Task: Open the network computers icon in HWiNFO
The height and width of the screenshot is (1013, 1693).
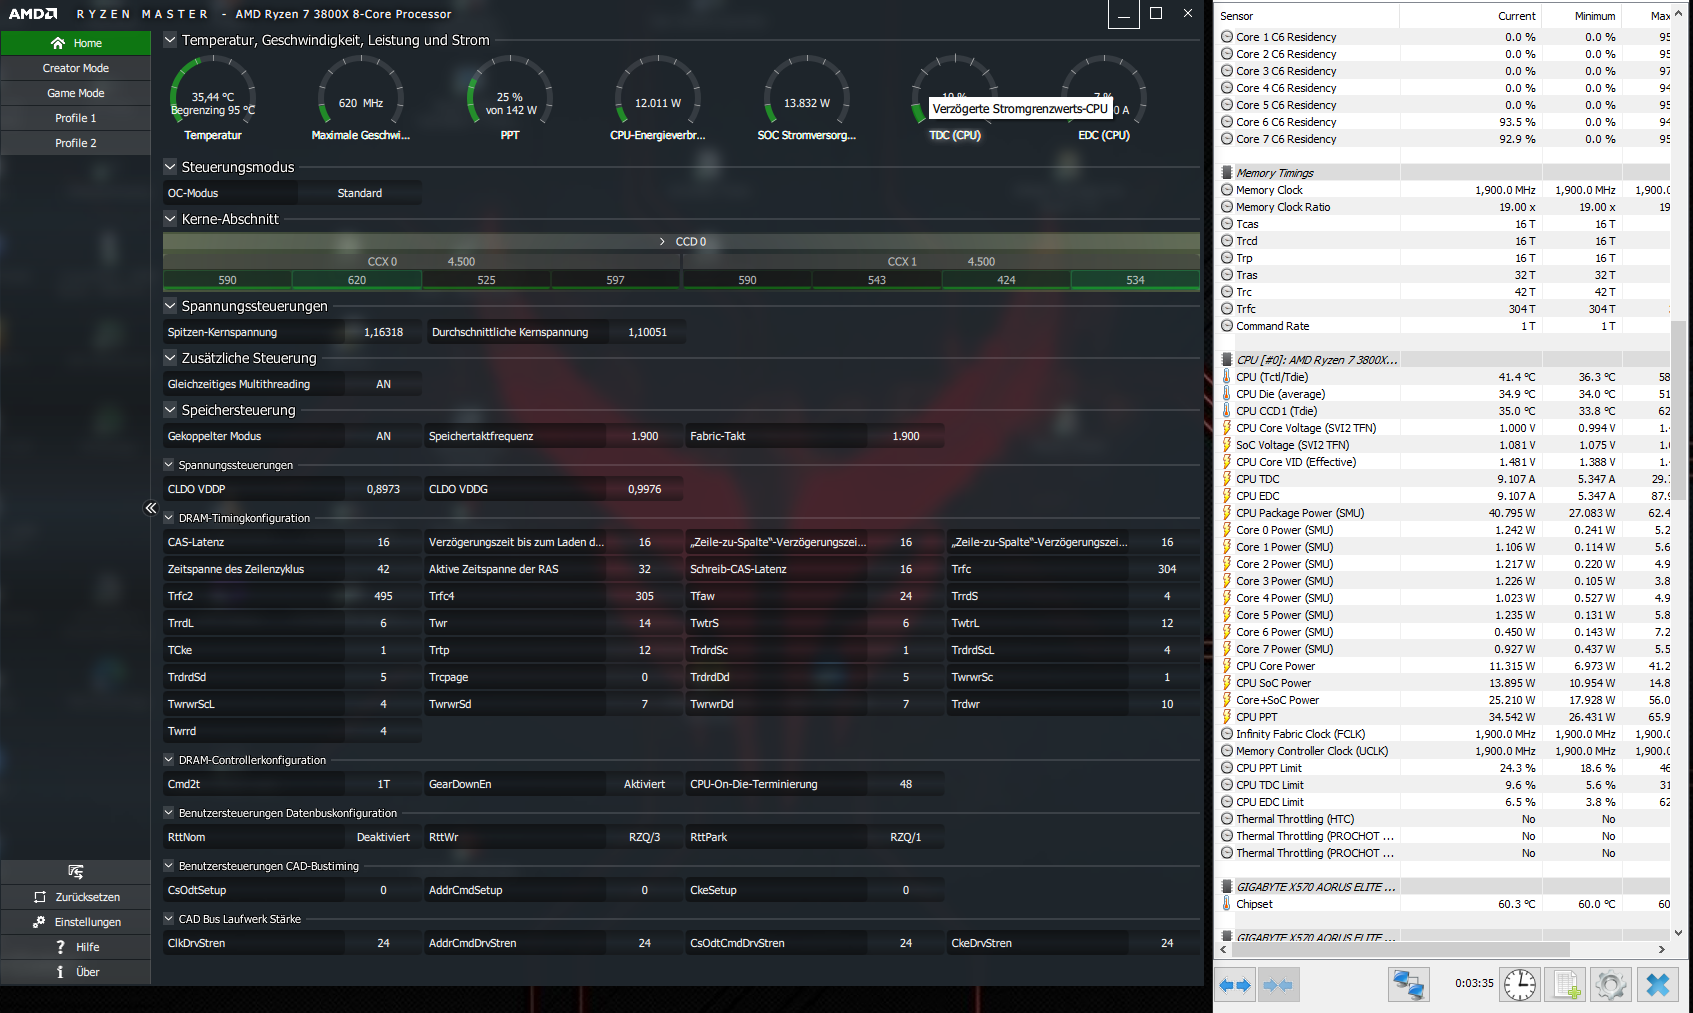Action: (x=1409, y=985)
